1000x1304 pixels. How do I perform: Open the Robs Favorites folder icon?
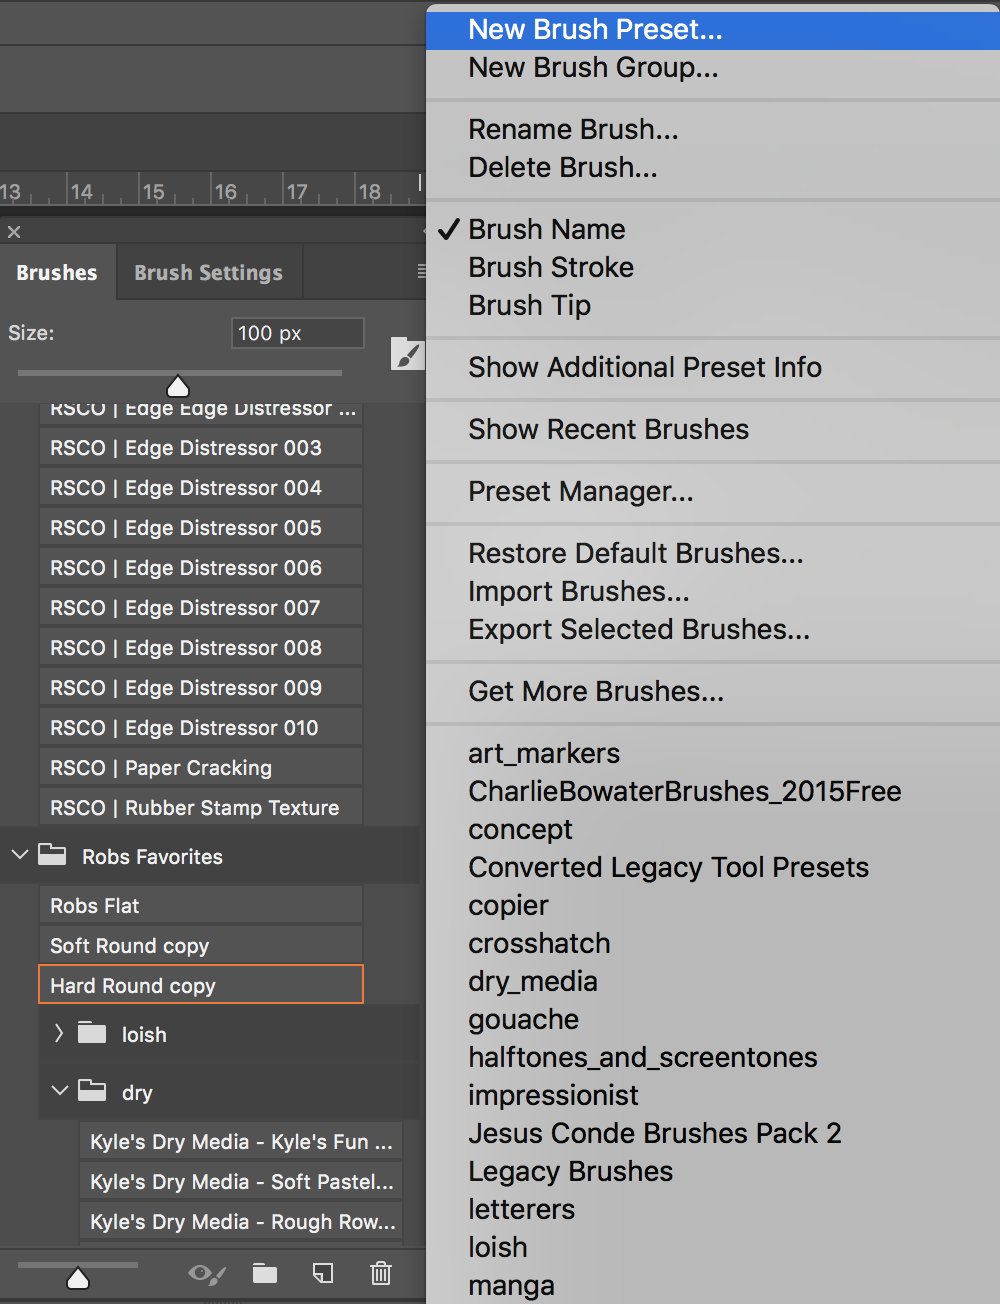pos(52,855)
